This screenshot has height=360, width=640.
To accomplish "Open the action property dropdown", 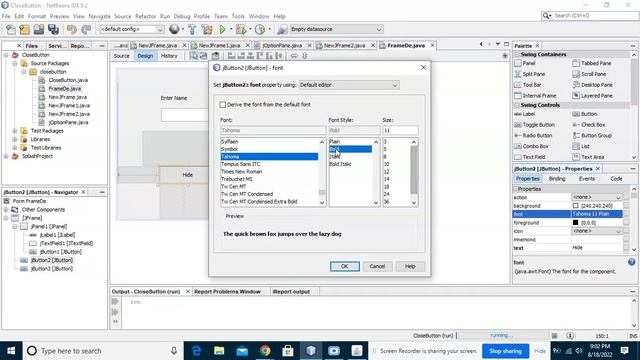I will 597,197.
